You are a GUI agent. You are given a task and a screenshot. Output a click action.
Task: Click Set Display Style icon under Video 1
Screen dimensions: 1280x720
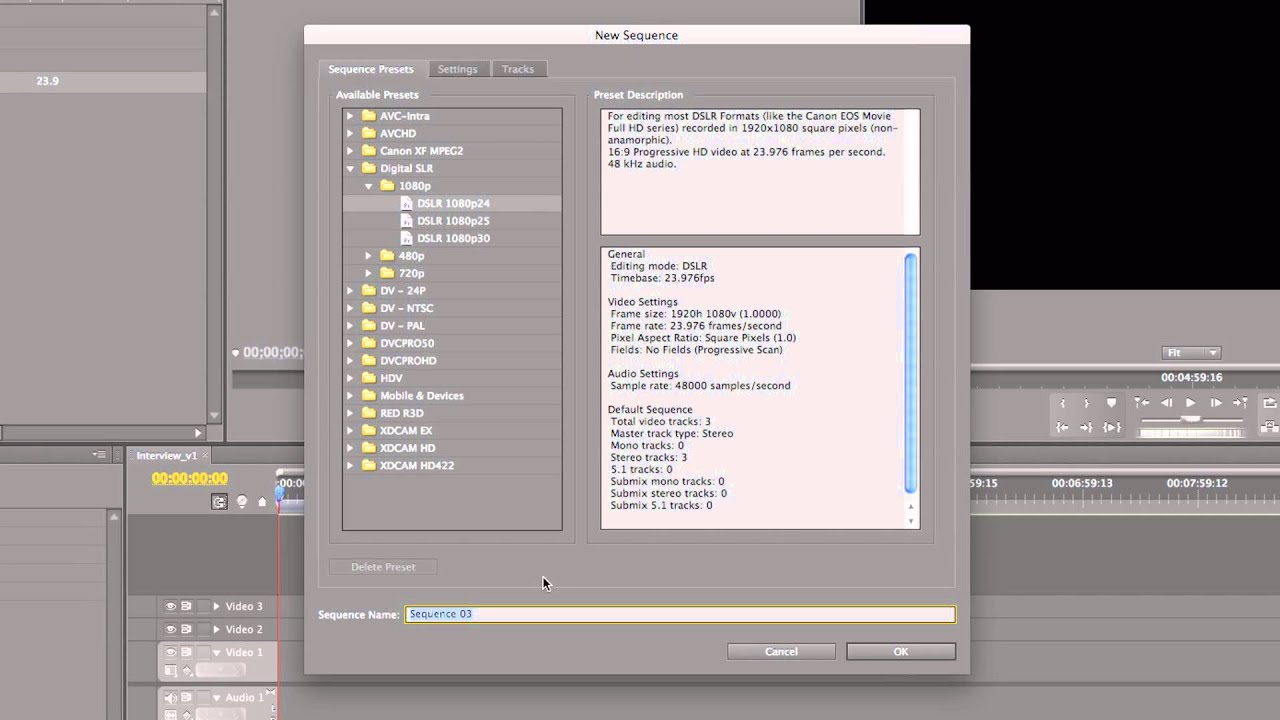tap(171, 671)
